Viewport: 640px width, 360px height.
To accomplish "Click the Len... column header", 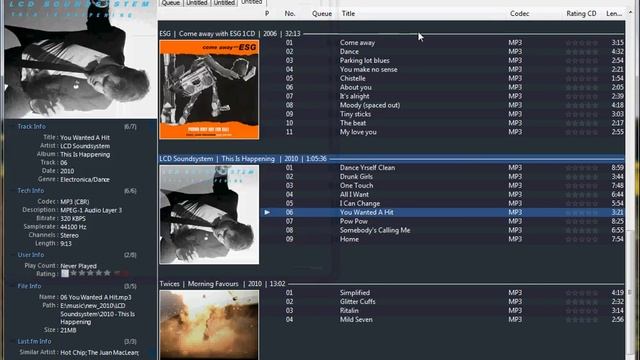I will point(614,13).
